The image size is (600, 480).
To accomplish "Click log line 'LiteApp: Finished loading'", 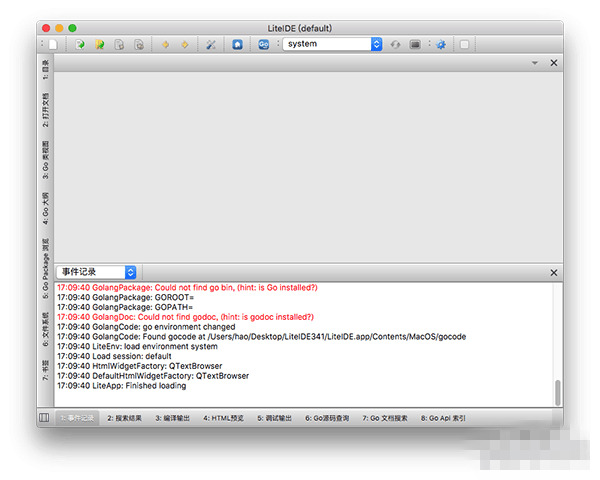I will (121, 386).
